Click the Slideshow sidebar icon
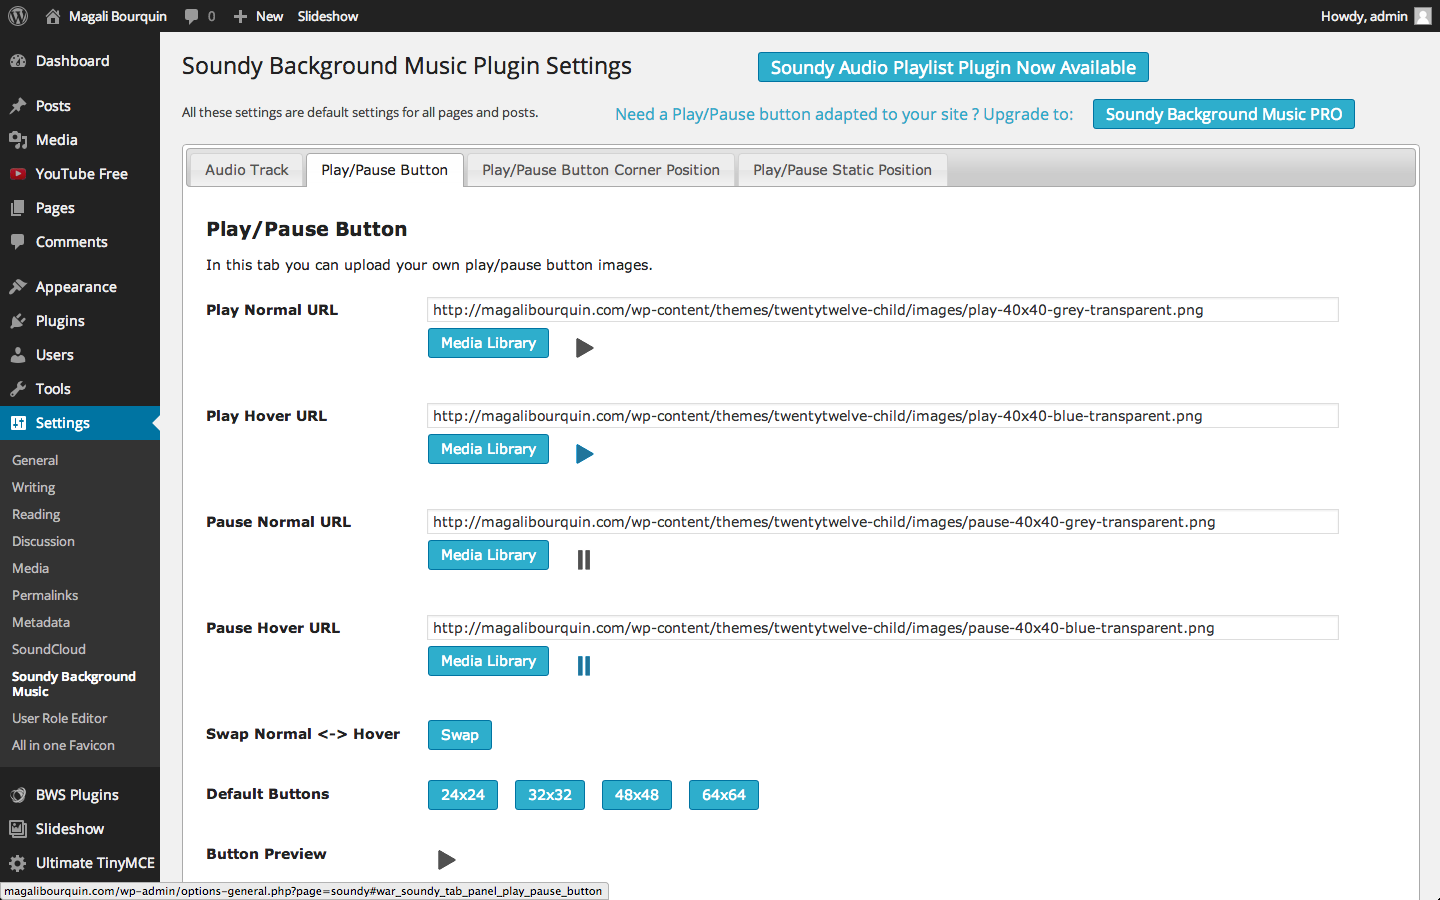1440x900 pixels. click(x=18, y=829)
